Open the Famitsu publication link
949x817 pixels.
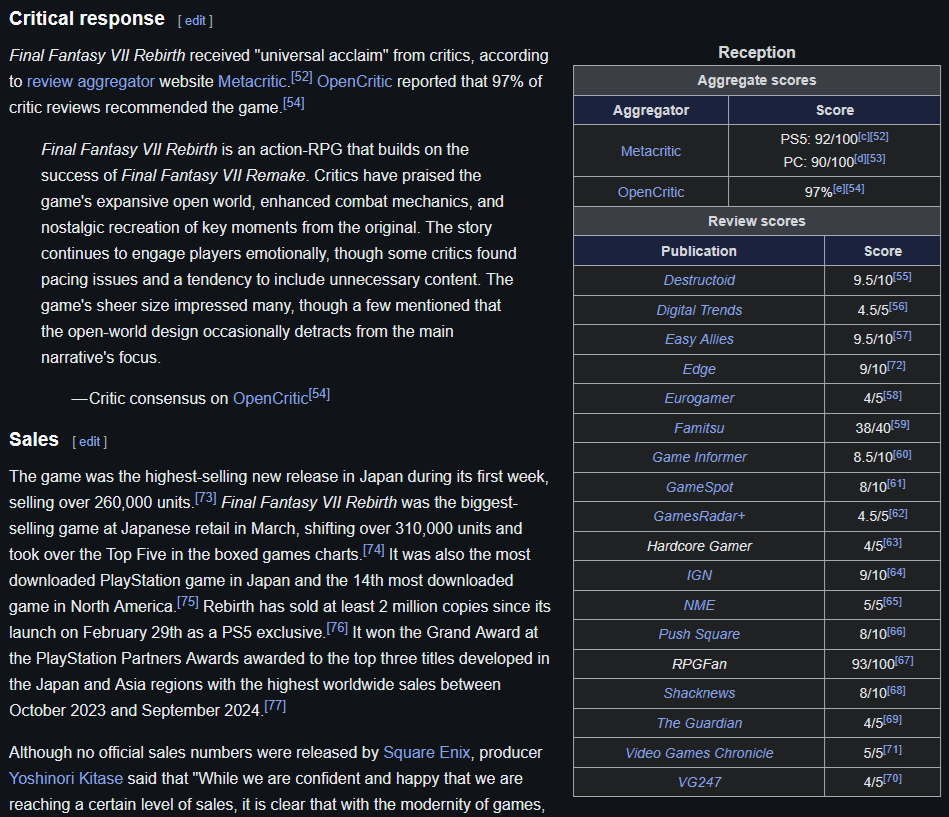tap(699, 428)
